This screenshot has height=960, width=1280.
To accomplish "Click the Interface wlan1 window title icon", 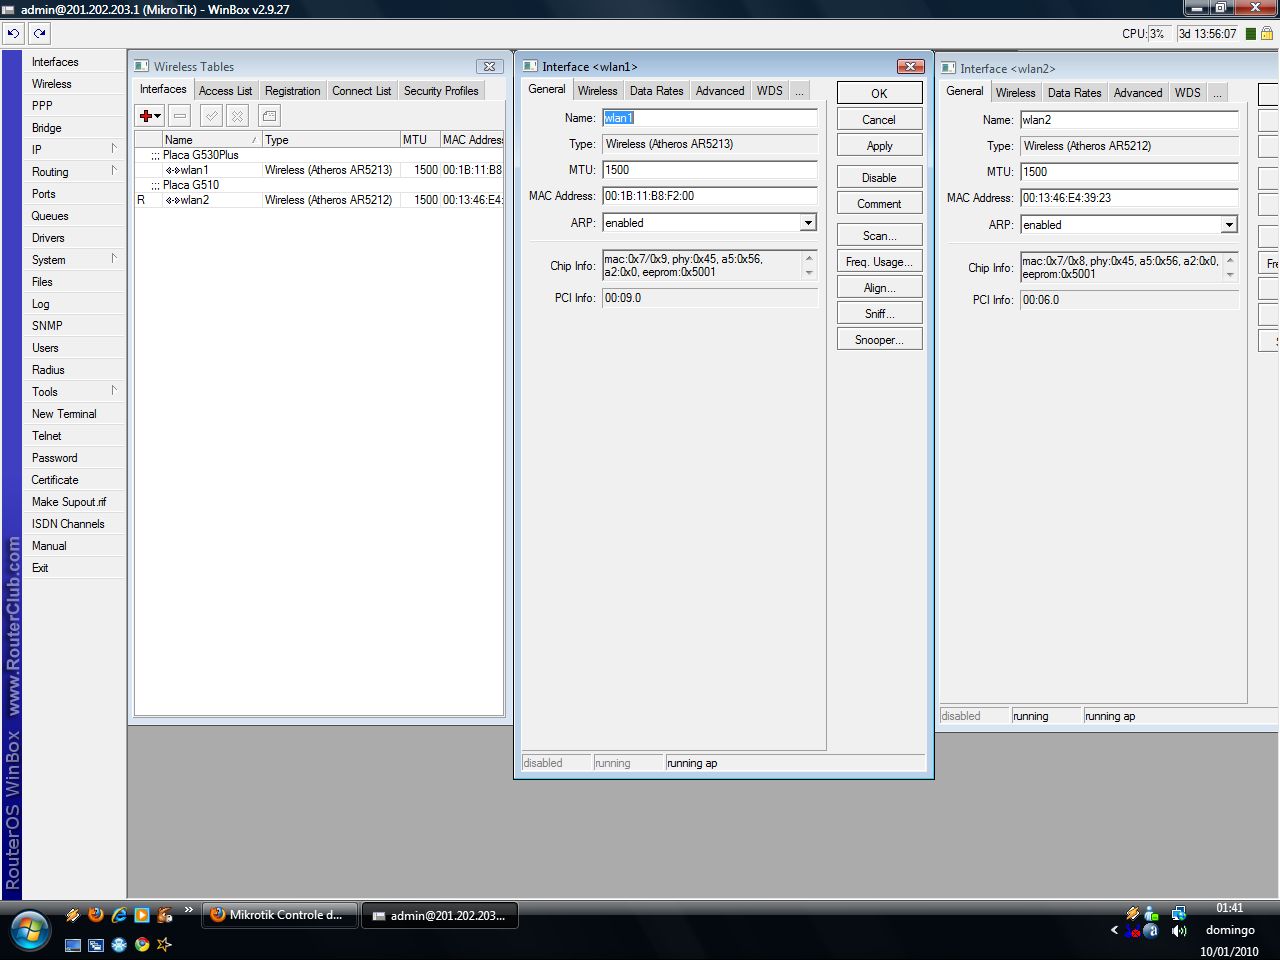I will [x=530, y=66].
